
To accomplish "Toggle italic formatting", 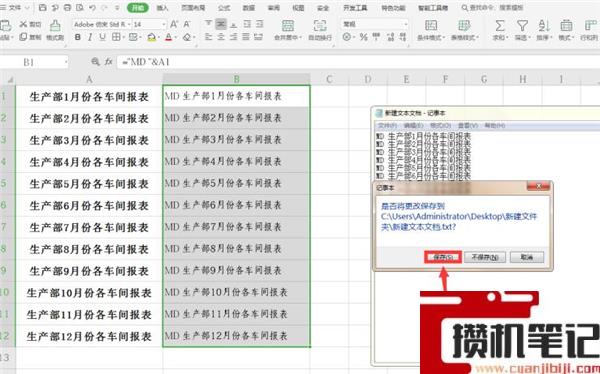I will 90,38.
